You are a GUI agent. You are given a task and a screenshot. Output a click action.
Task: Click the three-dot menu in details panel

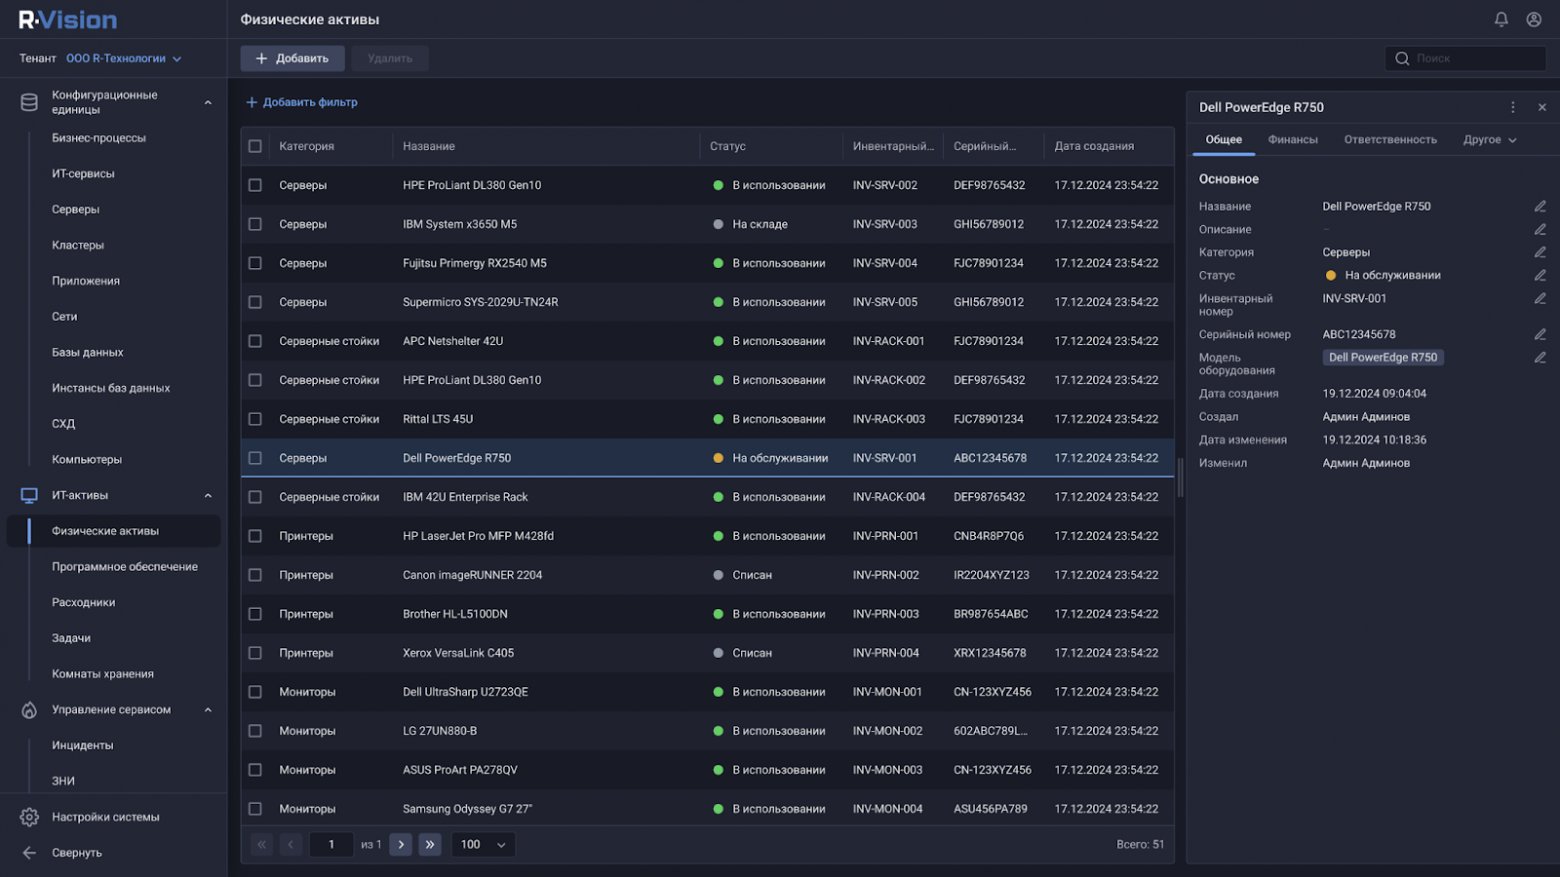point(1512,107)
